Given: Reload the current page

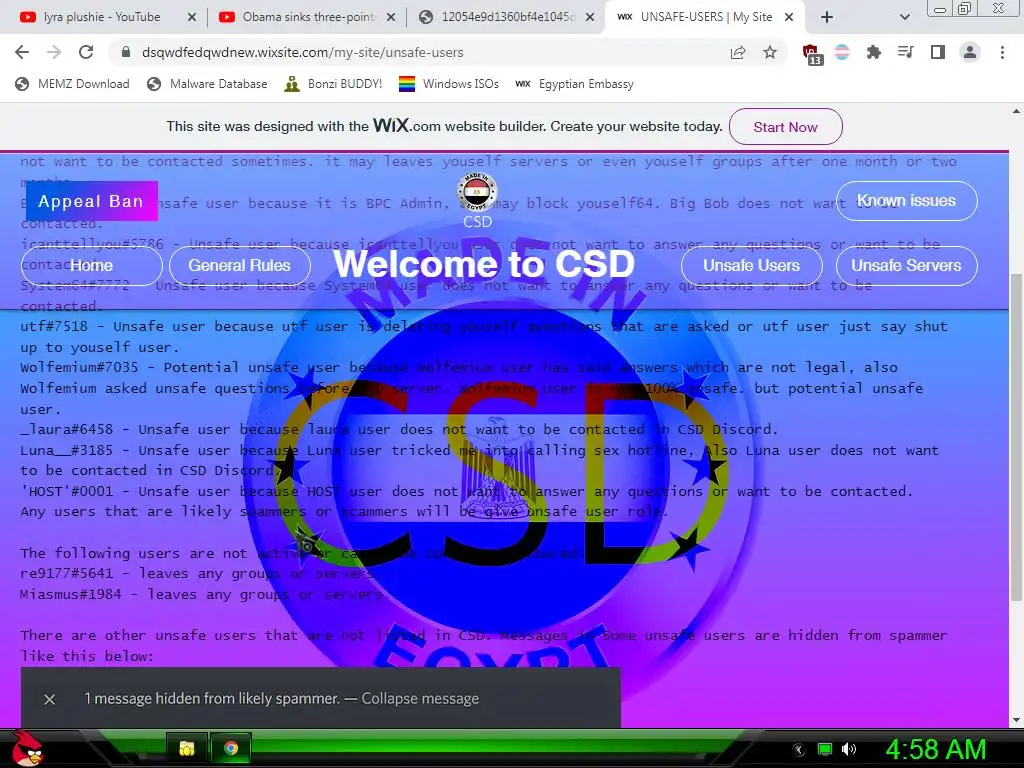Looking at the screenshot, I should pos(86,52).
